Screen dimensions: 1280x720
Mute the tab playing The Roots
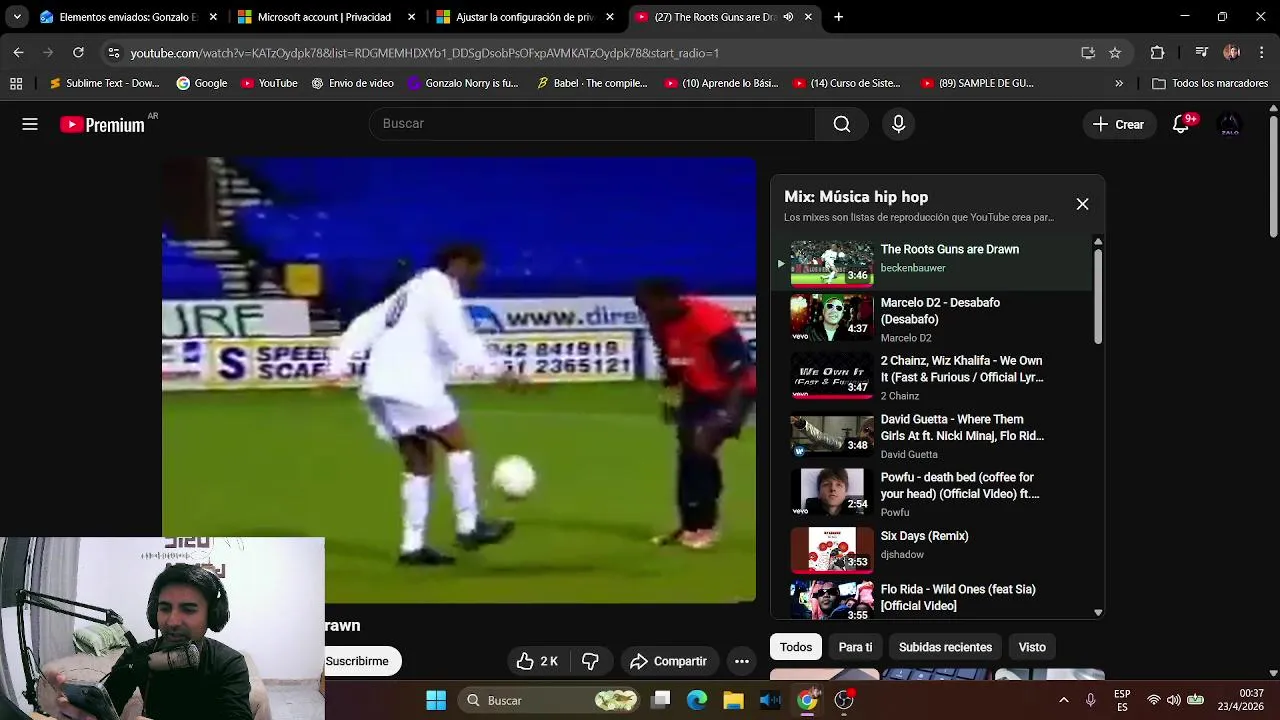(788, 17)
